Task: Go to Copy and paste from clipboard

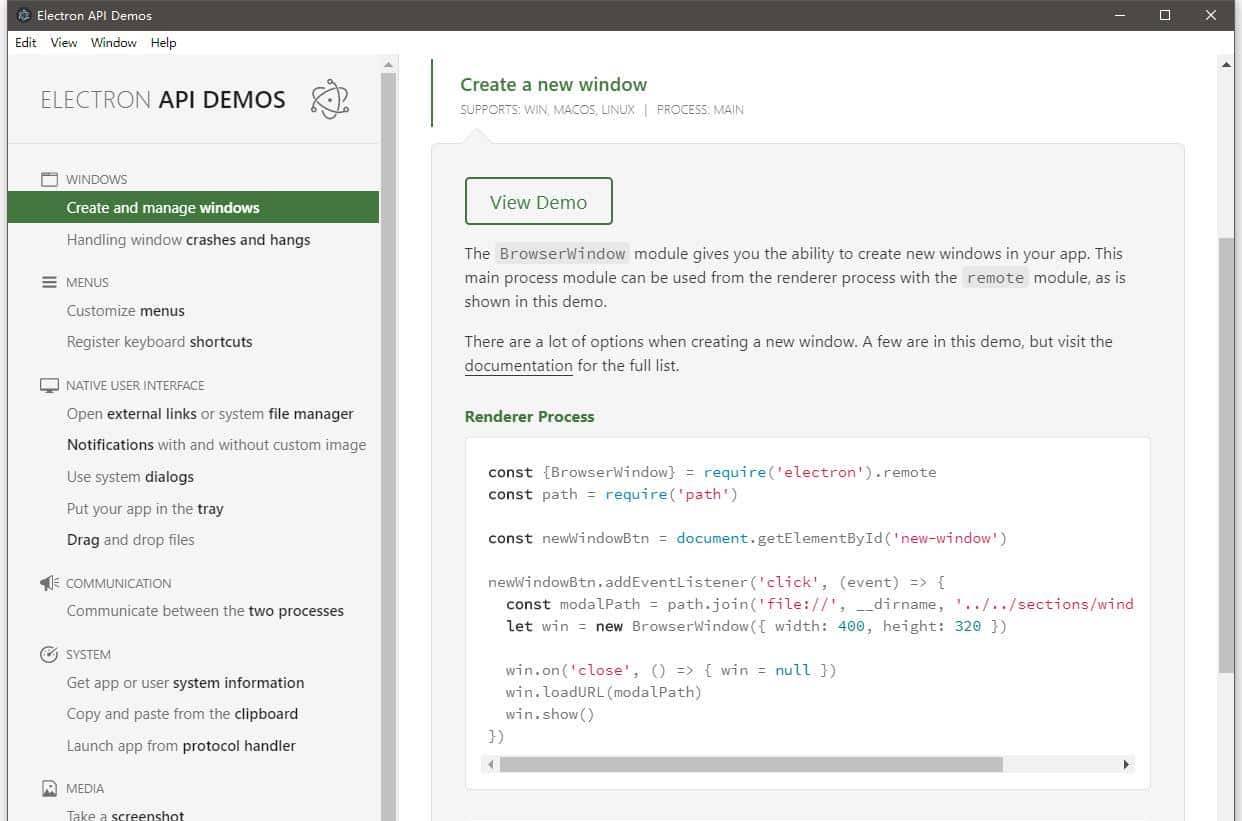Action: [182, 714]
